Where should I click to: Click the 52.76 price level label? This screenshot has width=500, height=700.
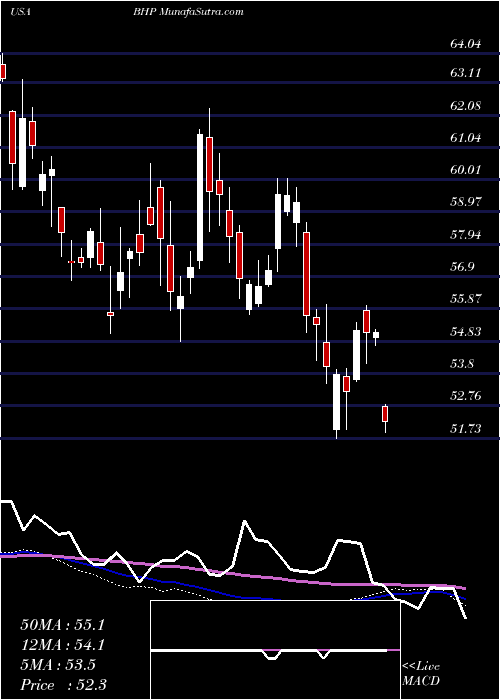[x=466, y=396]
